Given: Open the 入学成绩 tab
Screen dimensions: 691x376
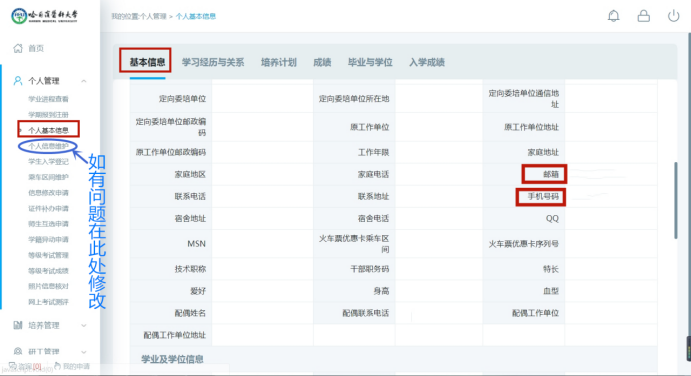Looking at the screenshot, I should pyautogui.click(x=427, y=62).
